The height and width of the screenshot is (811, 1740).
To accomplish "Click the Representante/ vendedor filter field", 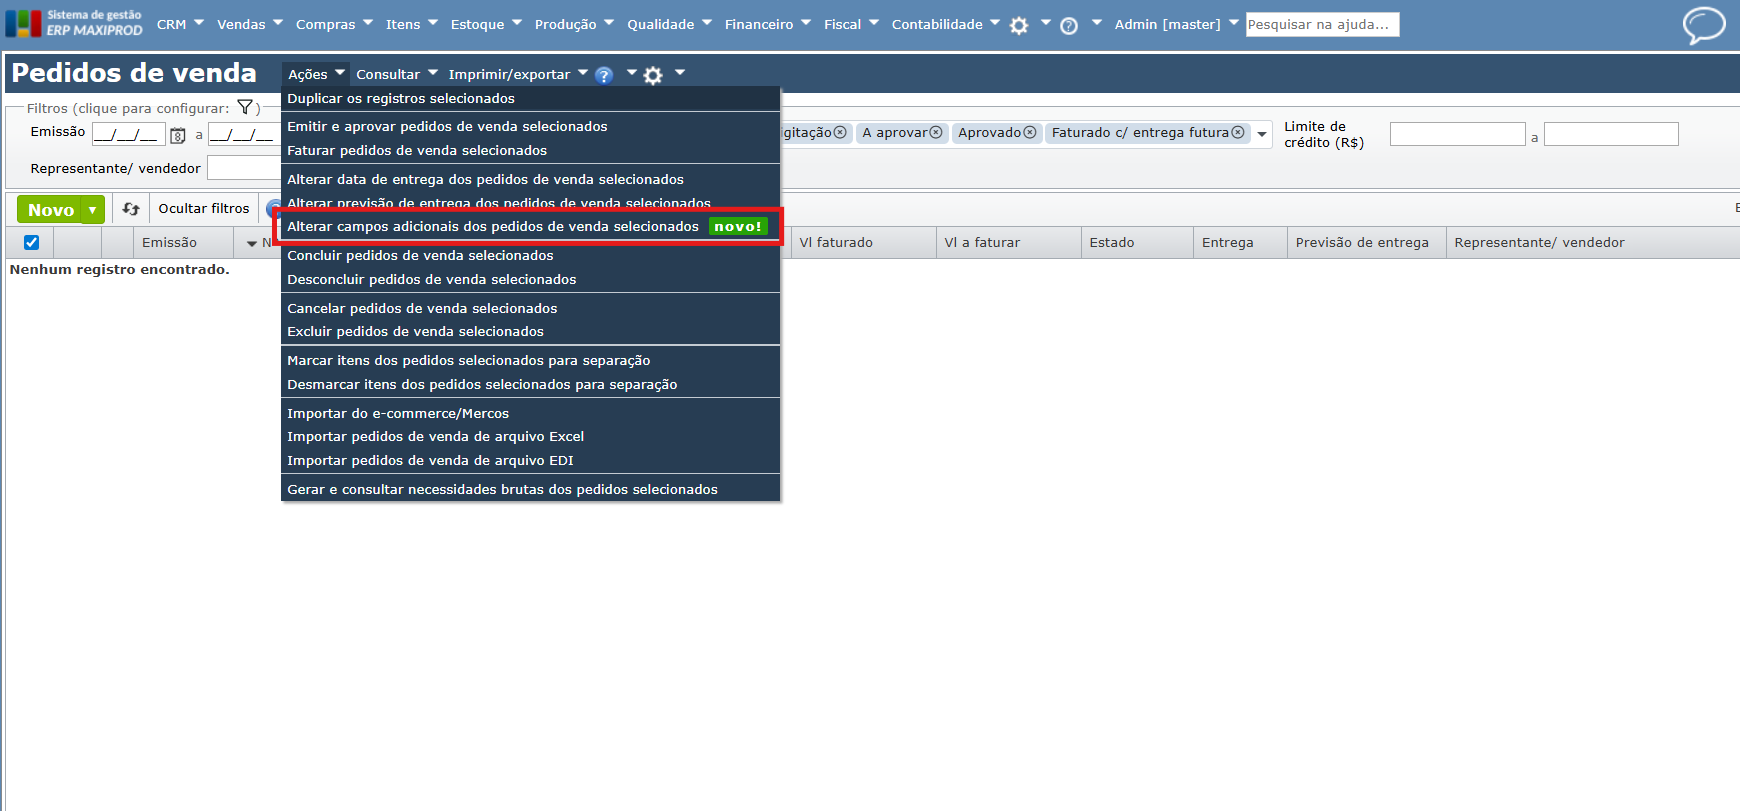I will [x=244, y=167].
